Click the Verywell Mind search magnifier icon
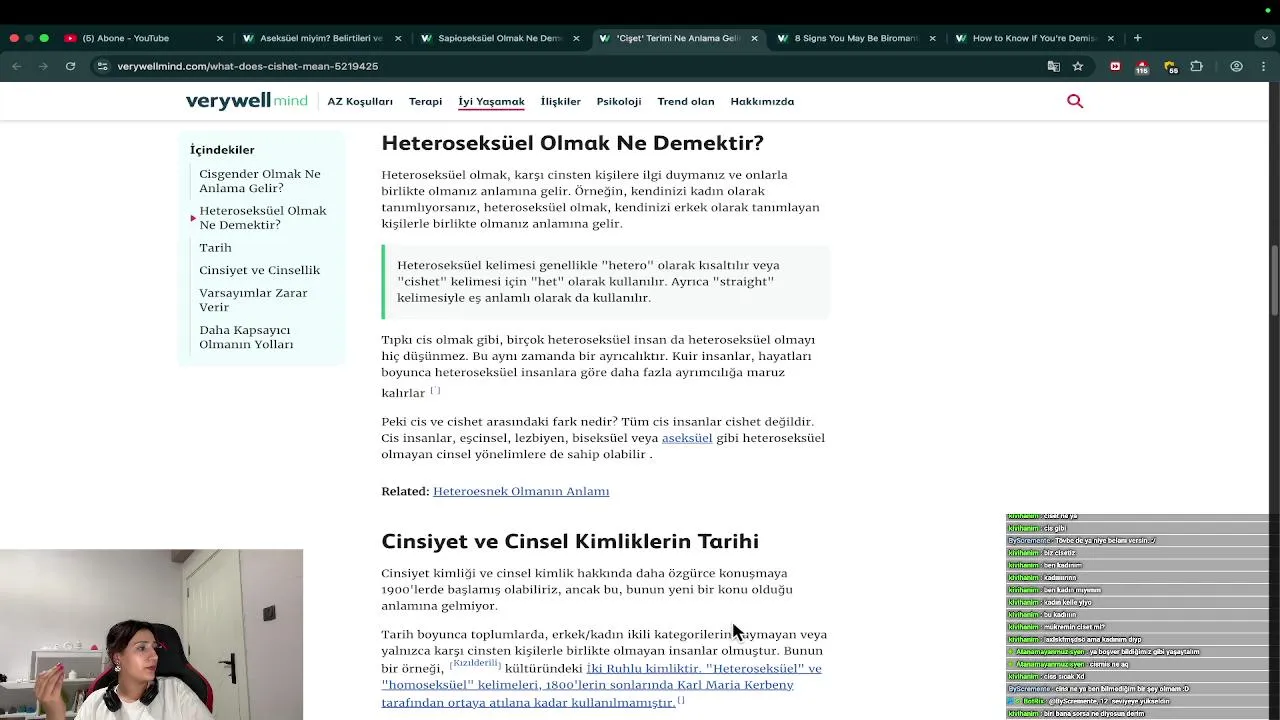Viewport: 1280px width, 720px height. point(1075,101)
